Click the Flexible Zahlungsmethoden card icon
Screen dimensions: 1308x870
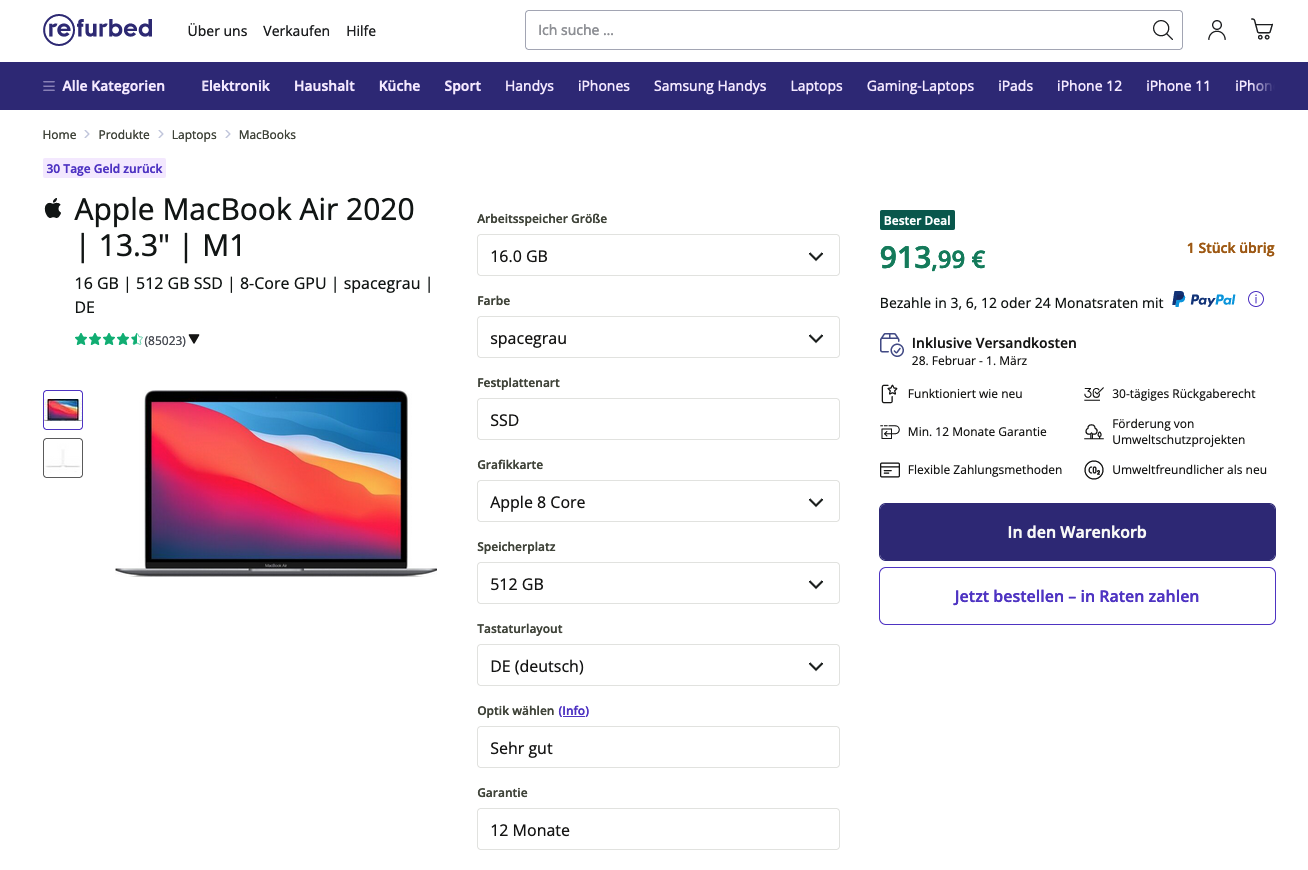[x=889, y=470]
